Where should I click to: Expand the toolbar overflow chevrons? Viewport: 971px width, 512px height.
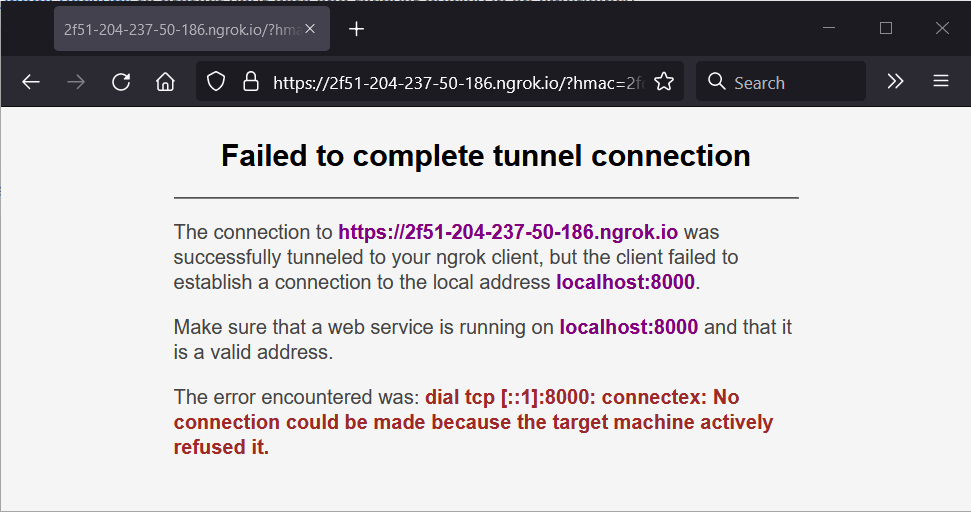895,83
